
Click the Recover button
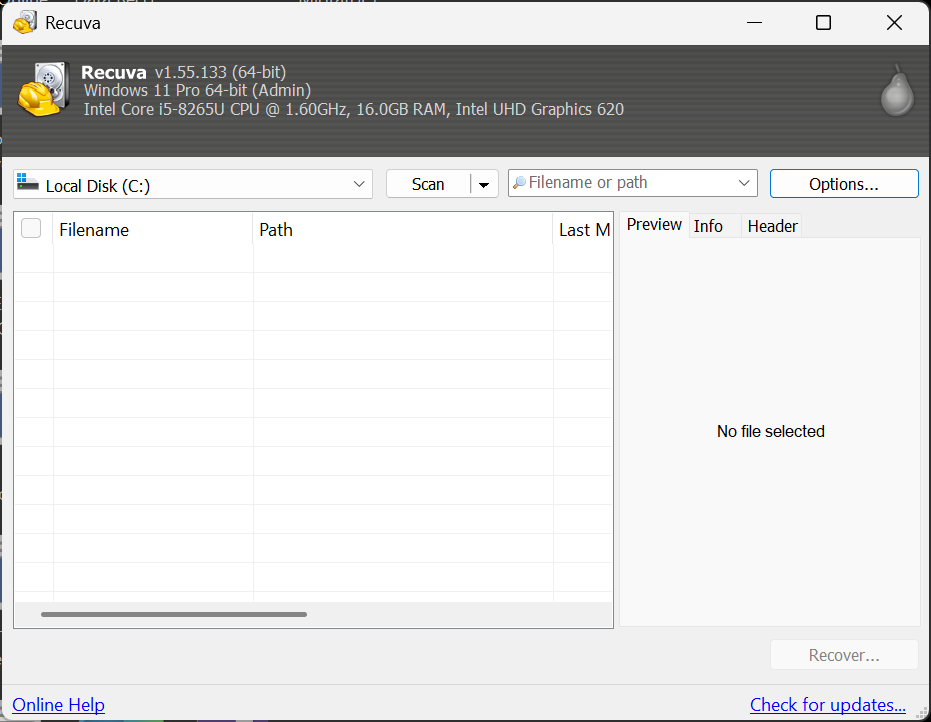tap(844, 655)
